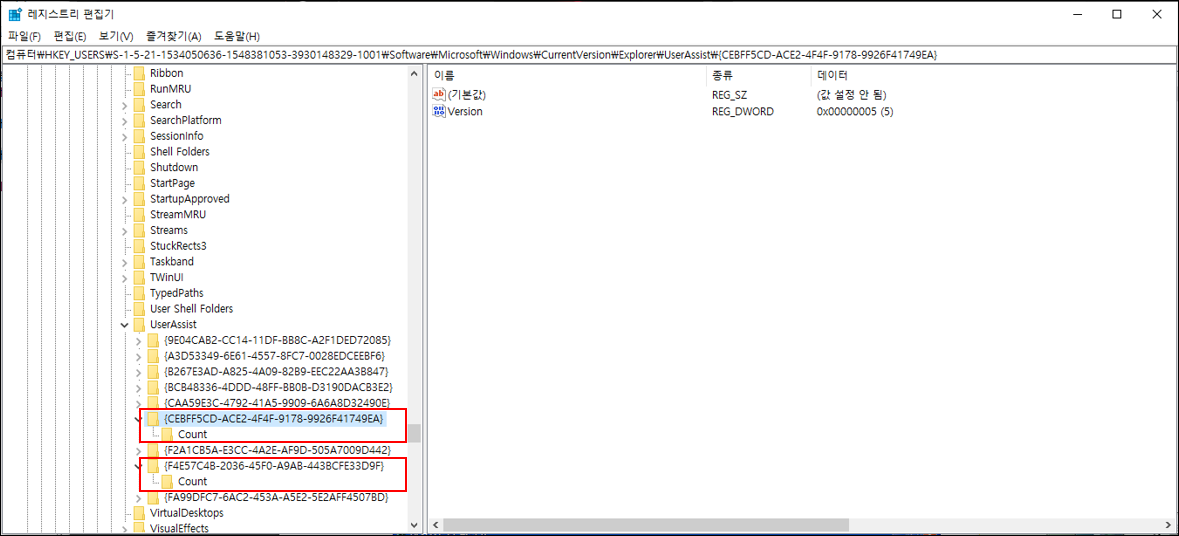This screenshot has height=536, width=1179.
Task: Click the tree pane scroll-up arrow
Action: (414, 74)
